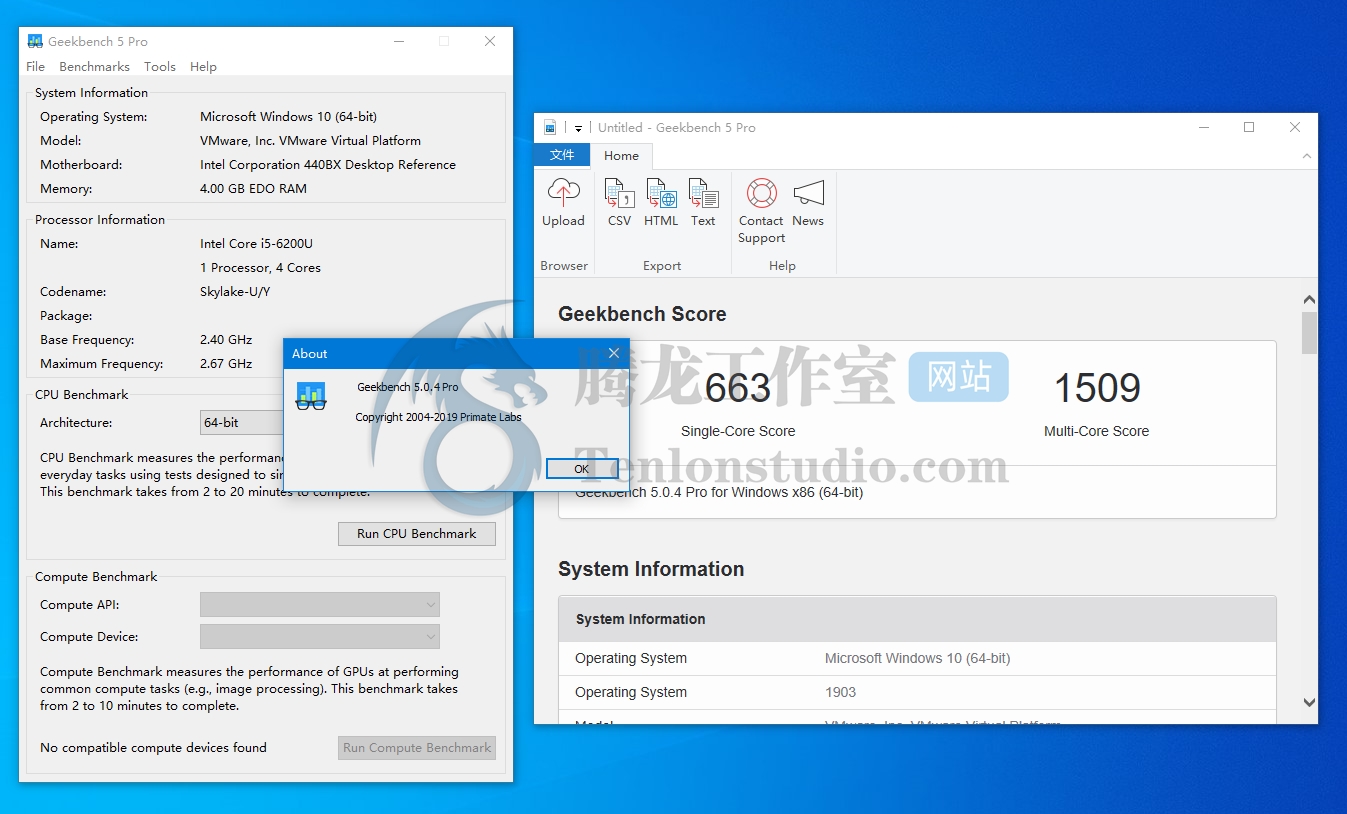Click the Intel Corporation 440BX motherboard value
Image resolution: width=1347 pixels, height=814 pixels.
[328, 164]
